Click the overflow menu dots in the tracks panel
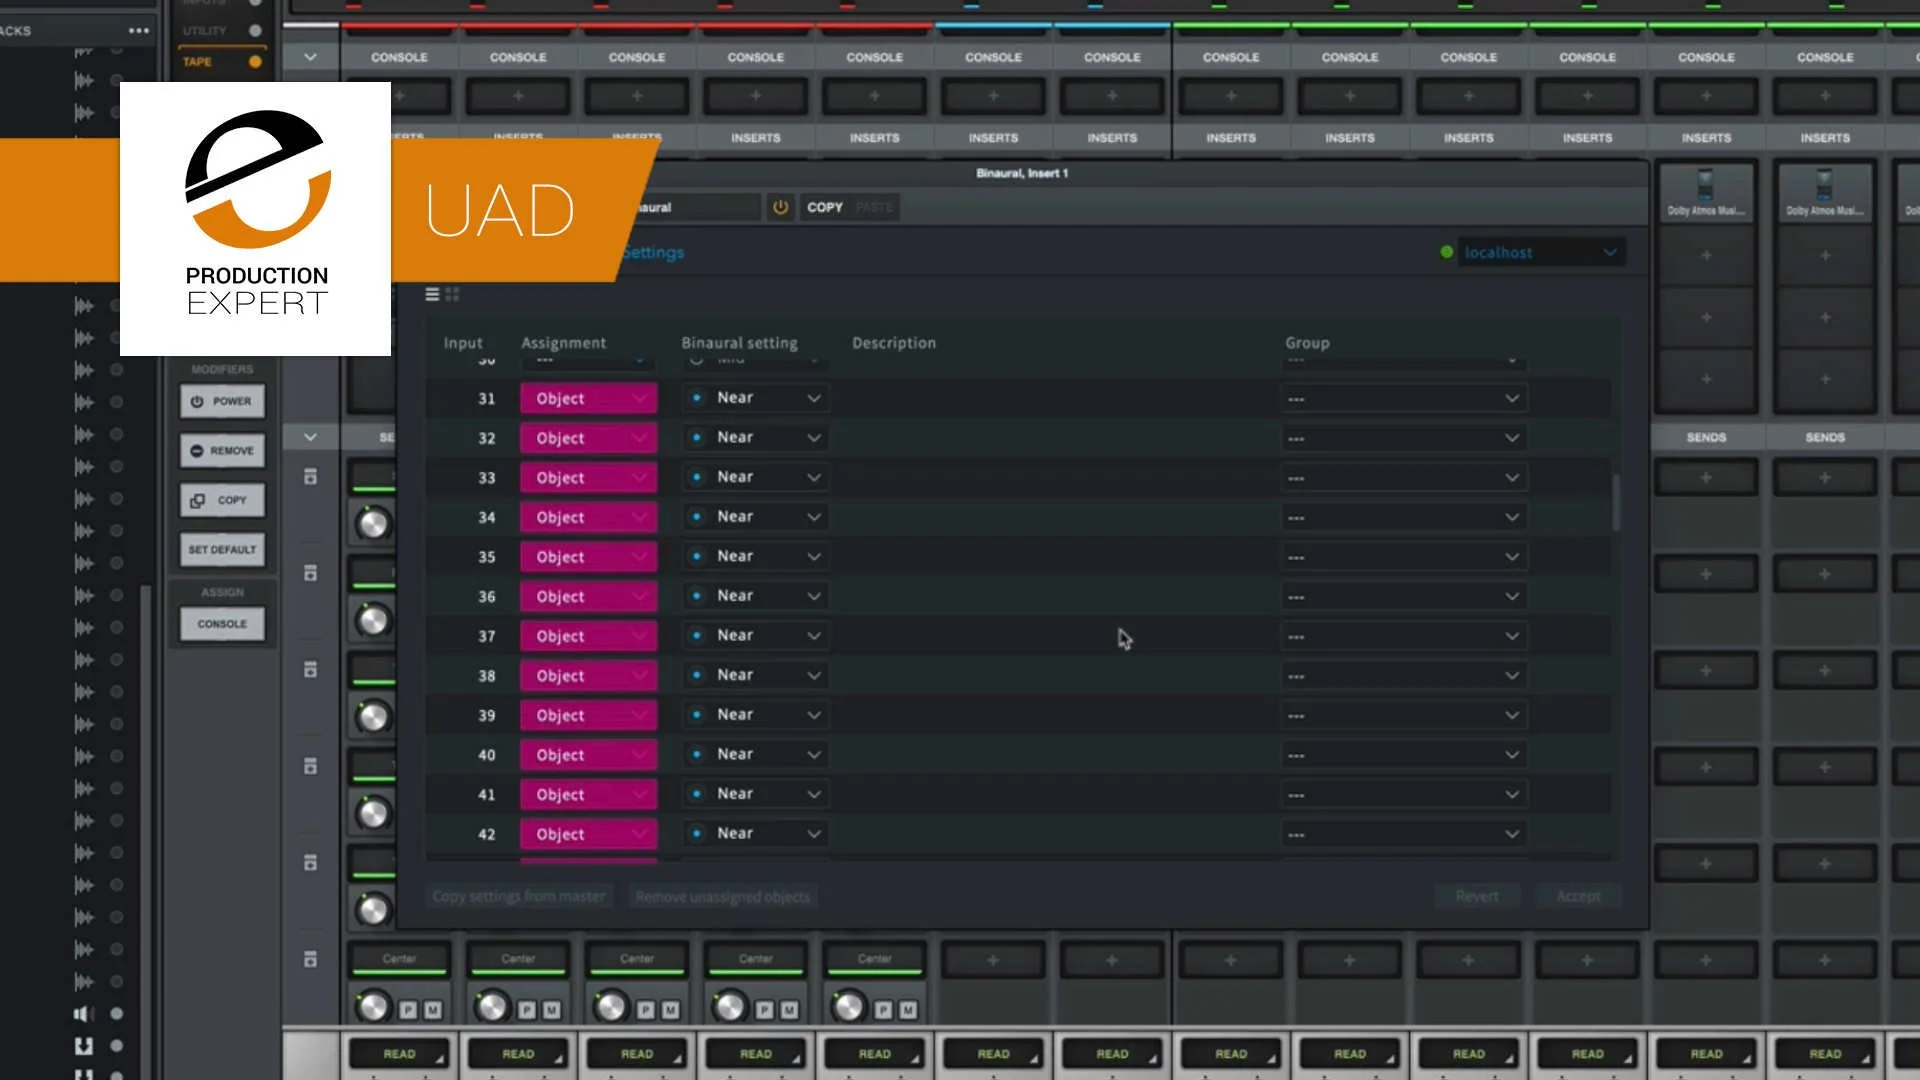1920x1080 pixels. click(138, 31)
